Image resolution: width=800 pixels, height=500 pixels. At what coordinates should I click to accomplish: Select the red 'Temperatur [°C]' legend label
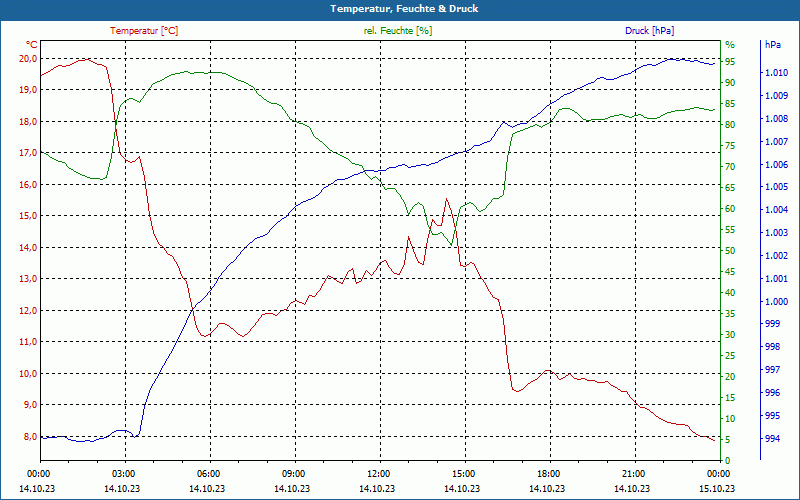point(144,31)
